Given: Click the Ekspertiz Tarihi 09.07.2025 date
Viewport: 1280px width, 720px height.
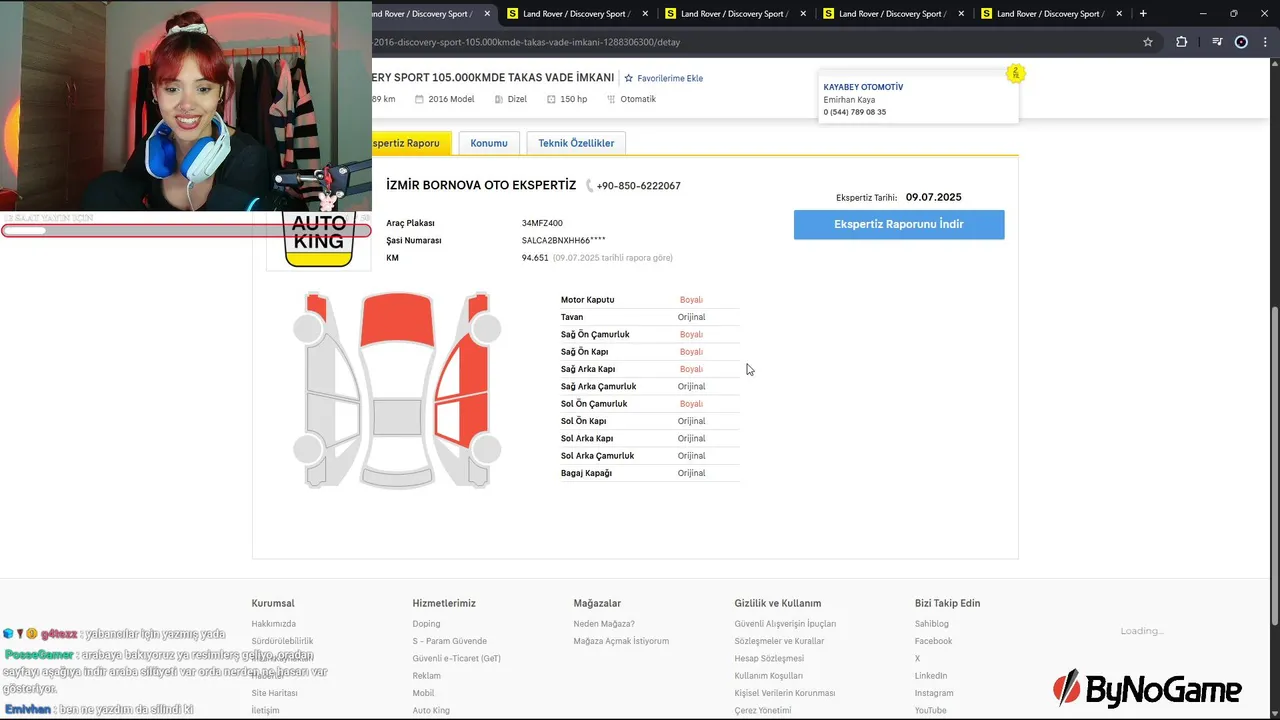Looking at the screenshot, I should click(934, 197).
